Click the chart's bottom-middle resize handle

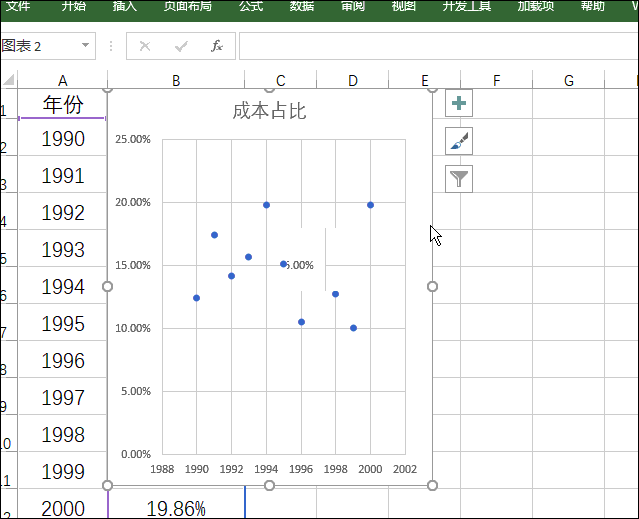(269, 486)
